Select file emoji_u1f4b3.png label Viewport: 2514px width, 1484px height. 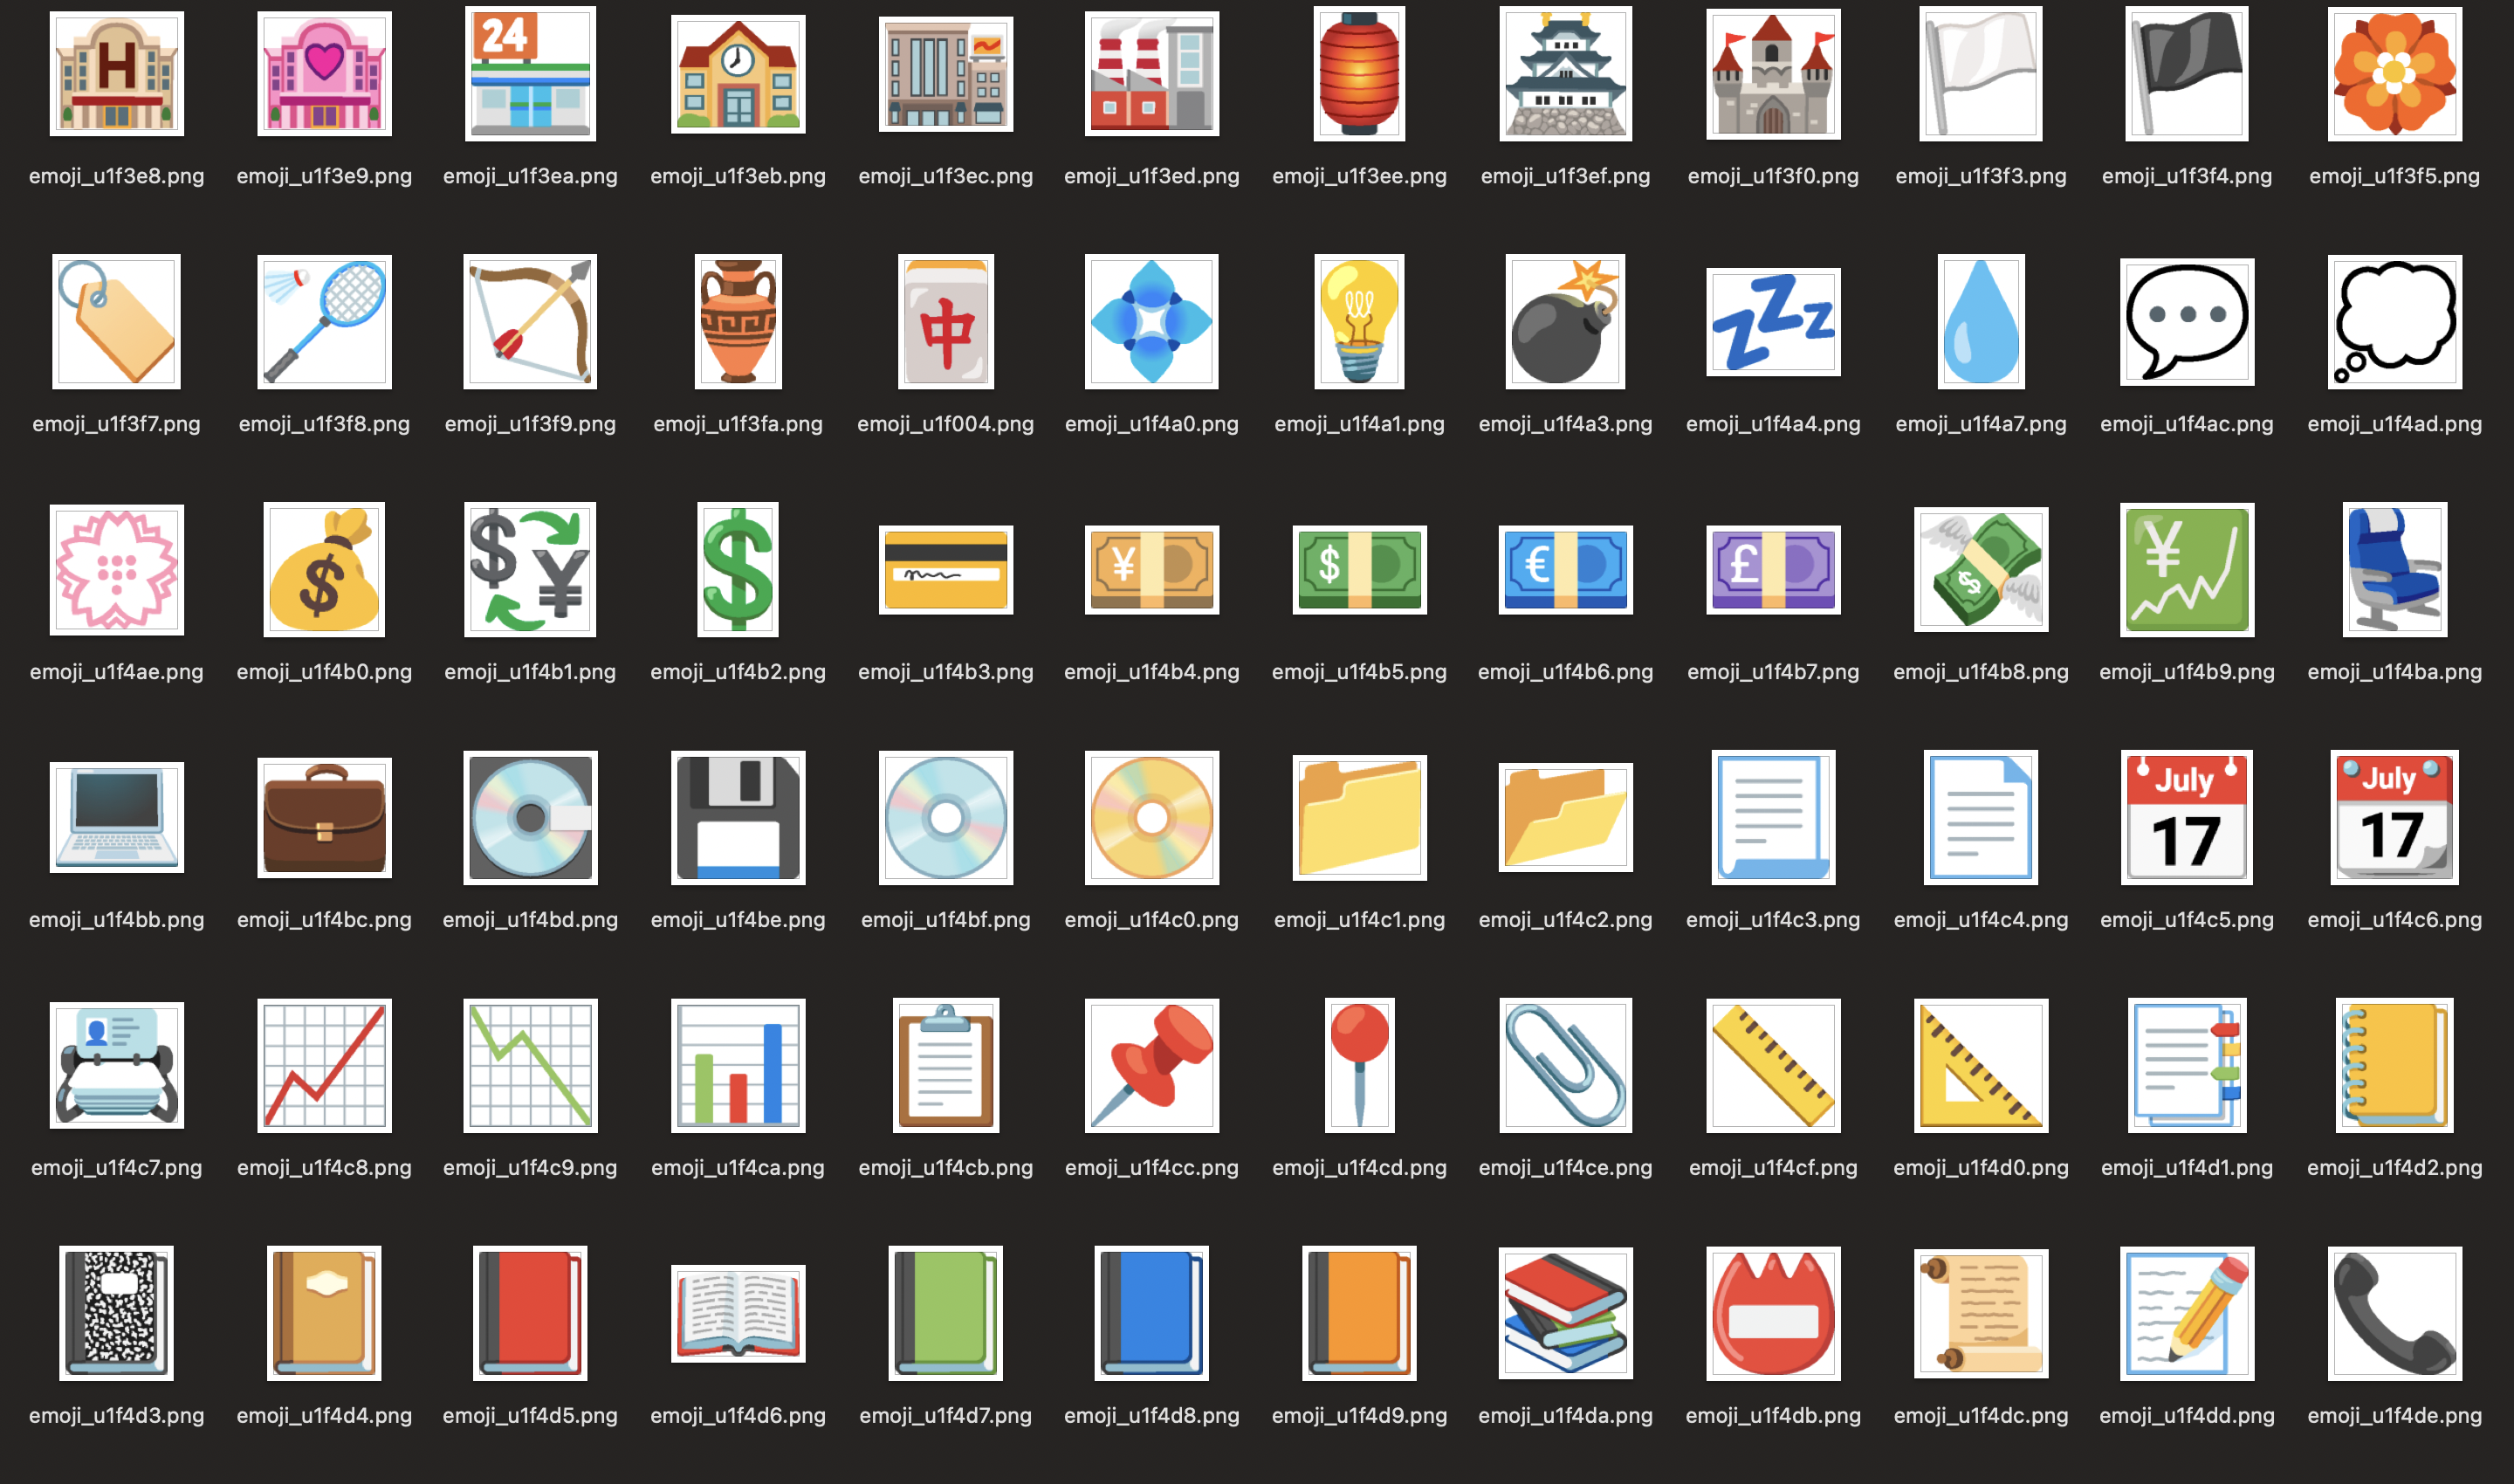tap(945, 672)
